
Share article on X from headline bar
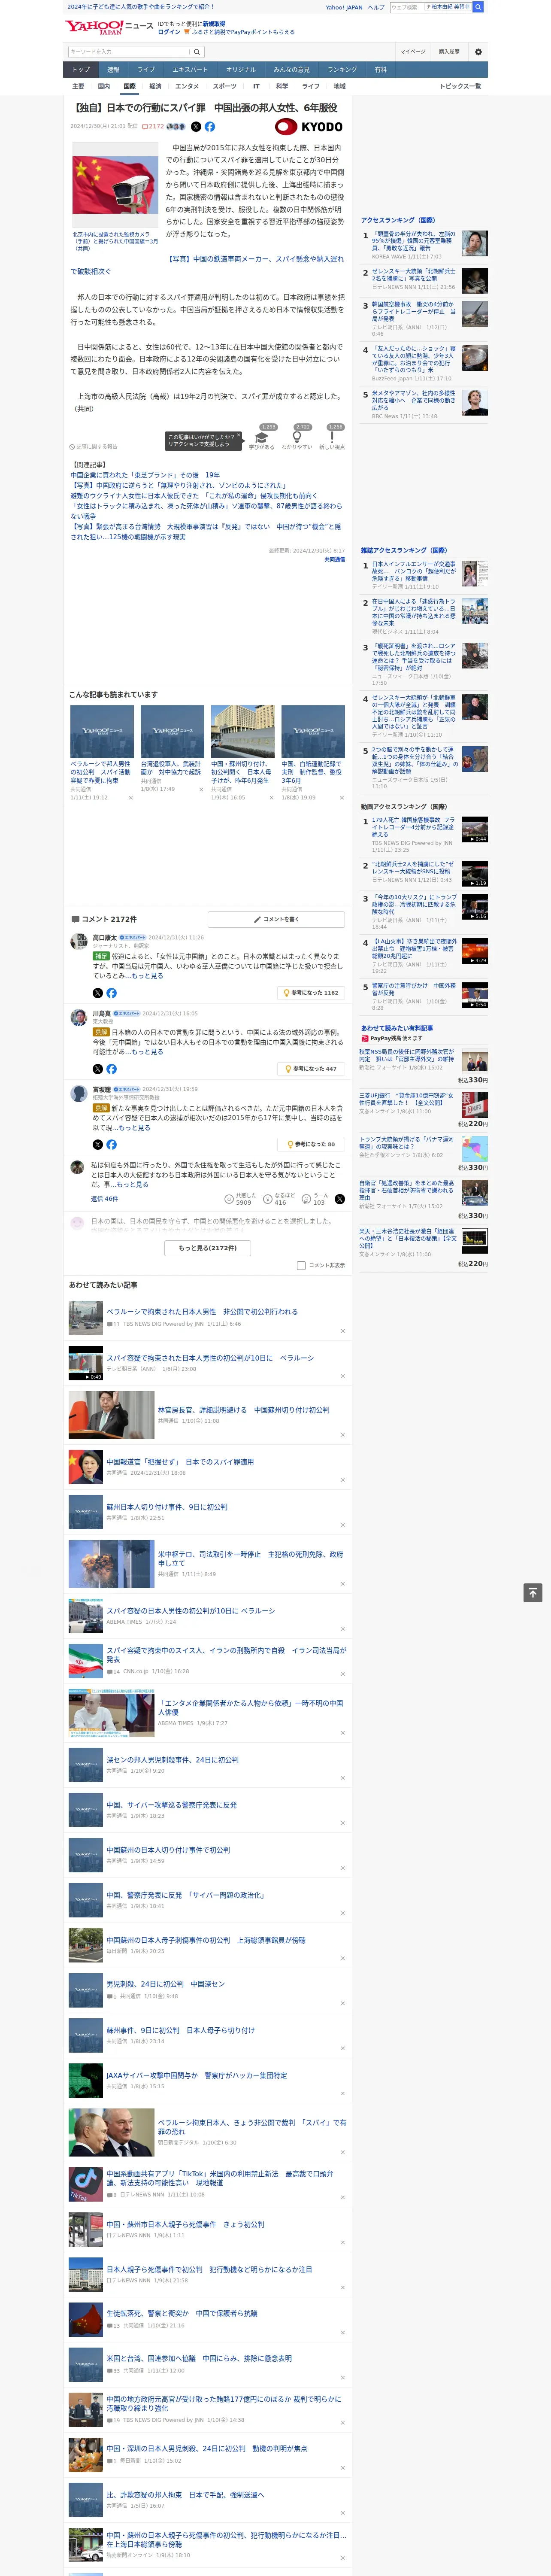coord(196,127)
